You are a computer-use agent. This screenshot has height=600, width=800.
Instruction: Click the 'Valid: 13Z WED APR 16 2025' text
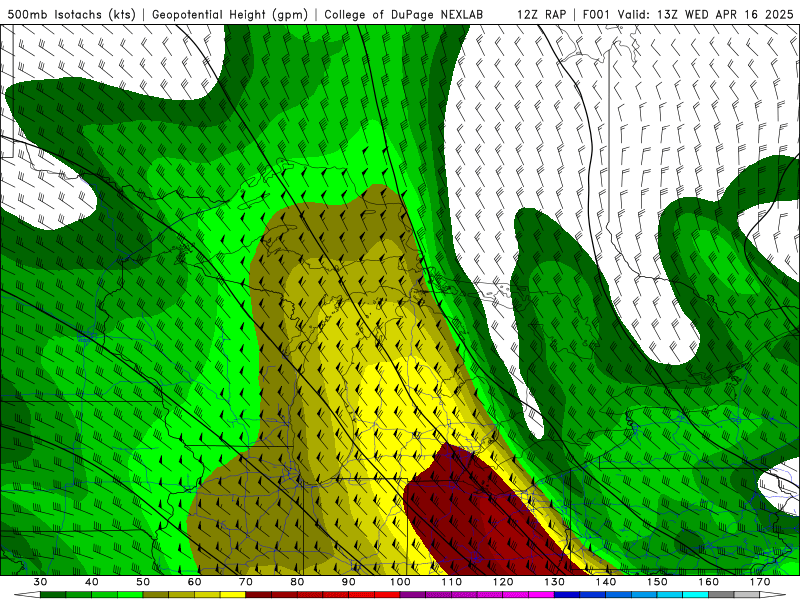point(706,14)
